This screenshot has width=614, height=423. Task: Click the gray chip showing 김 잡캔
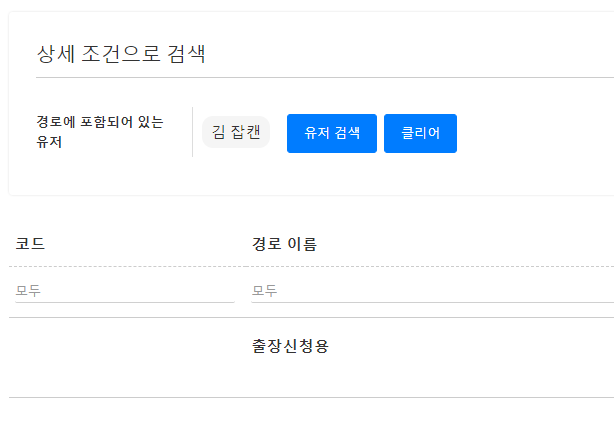(236, 132)
